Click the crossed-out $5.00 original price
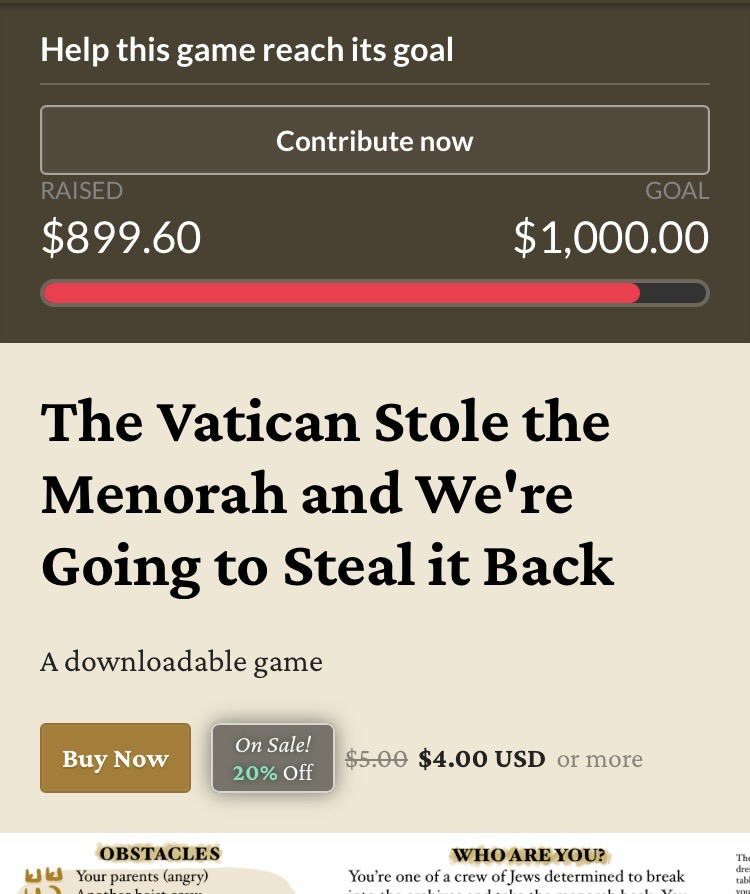 click(x=376, y=759)
